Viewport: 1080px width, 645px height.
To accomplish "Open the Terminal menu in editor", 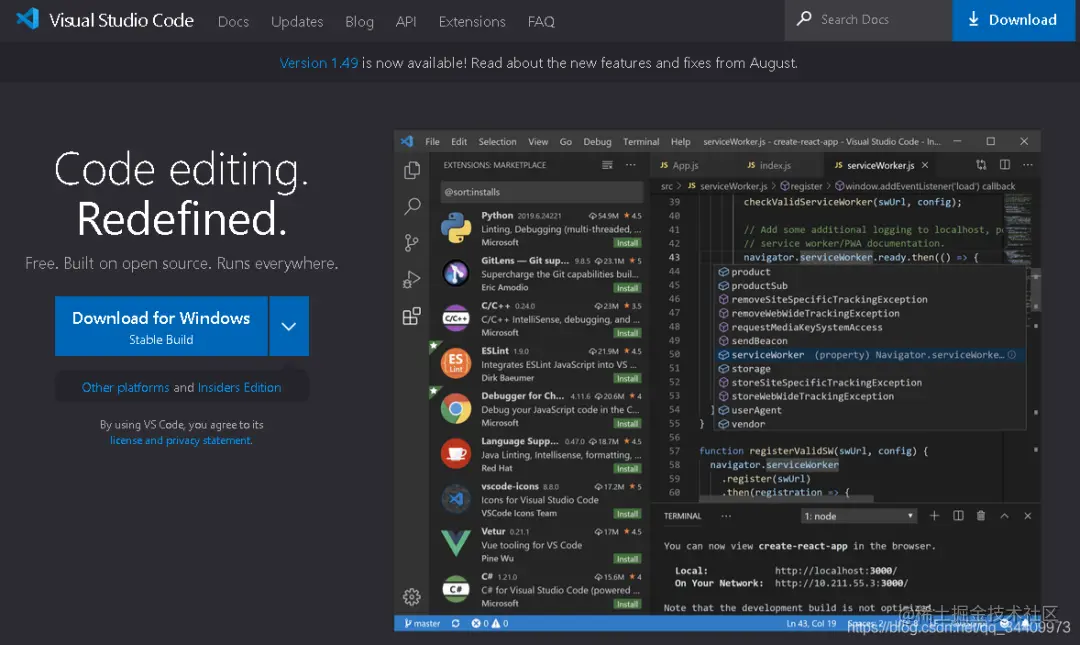I will (641, 141).
